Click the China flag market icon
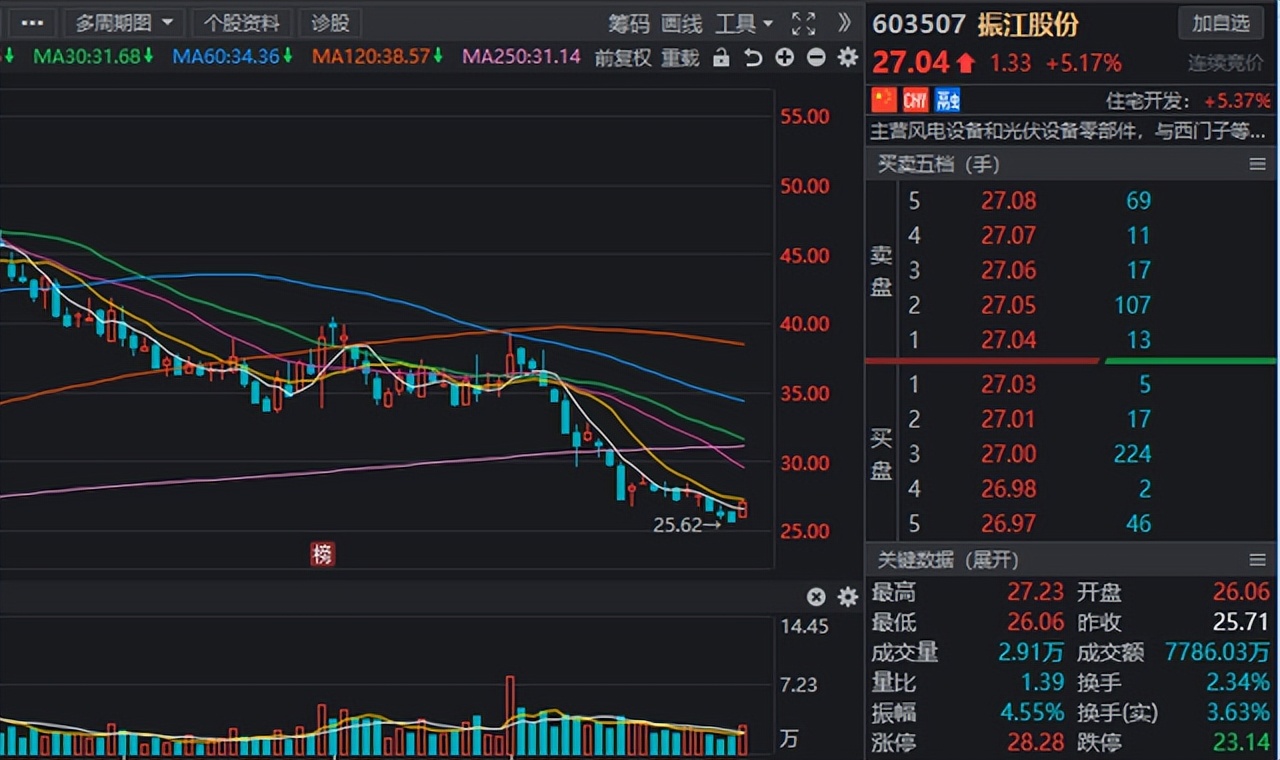Screen dimensions: 1280x760 884,100
